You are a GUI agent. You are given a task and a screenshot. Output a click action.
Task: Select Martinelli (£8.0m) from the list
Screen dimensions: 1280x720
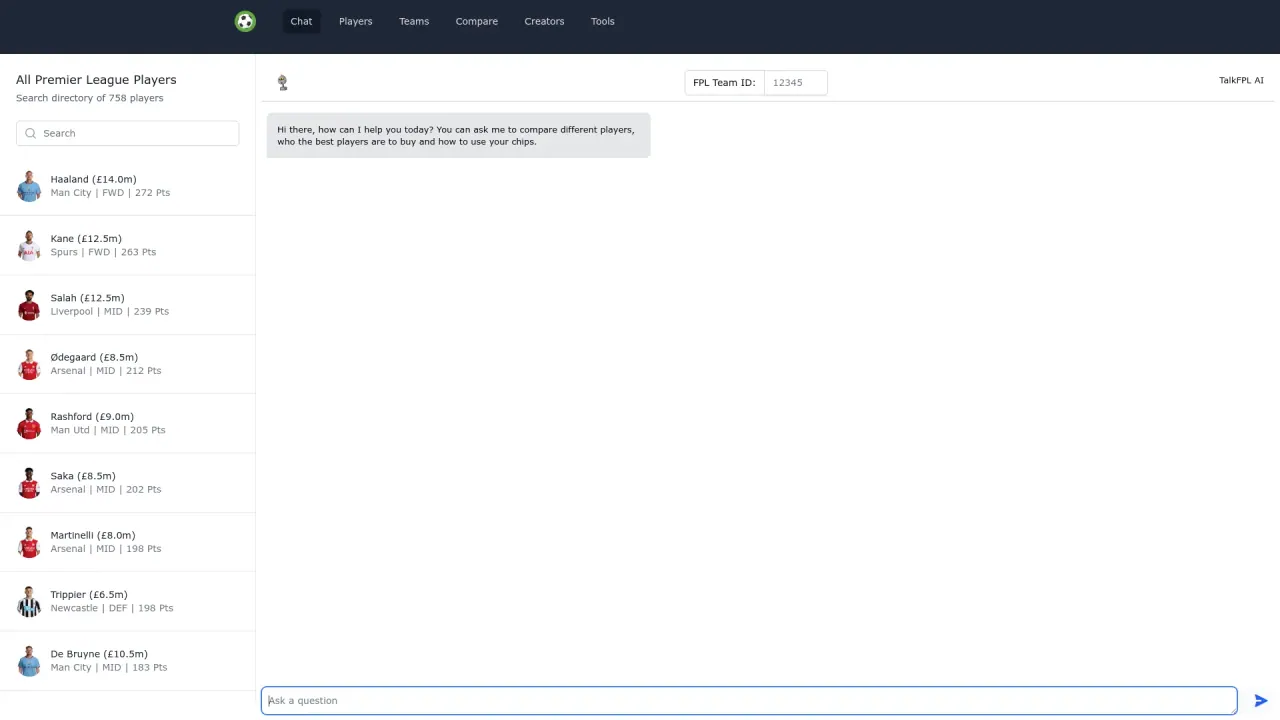tap(128, 542)
